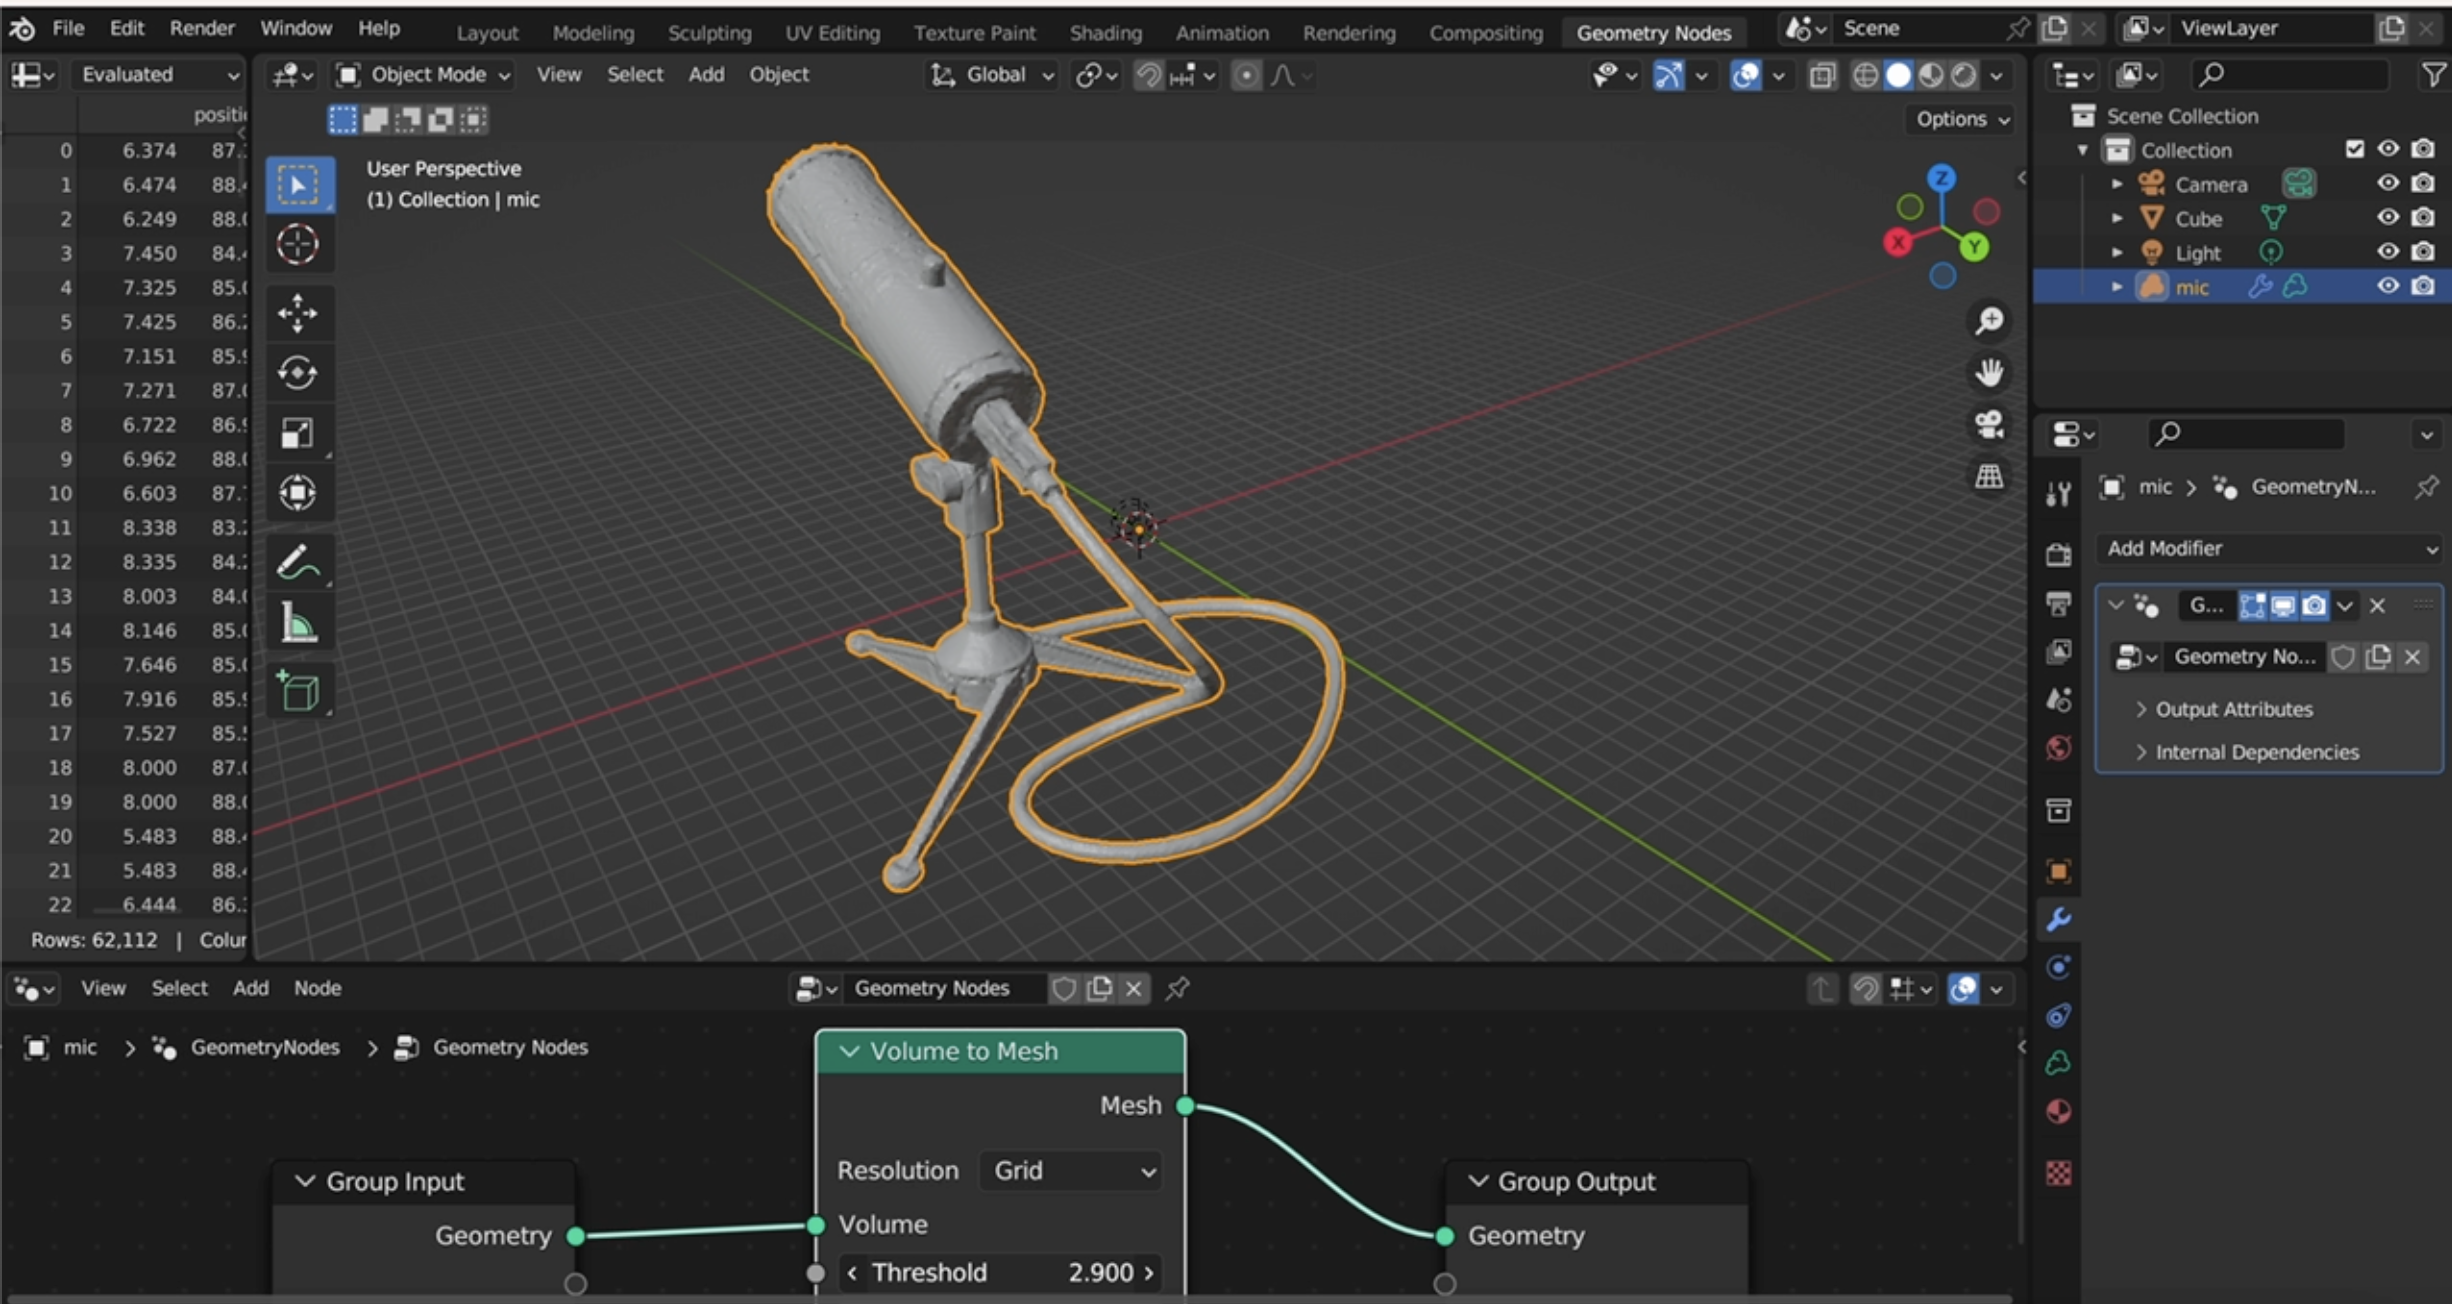Click the mic item in outliner

pyautogui.click(x=2197, y=289)
